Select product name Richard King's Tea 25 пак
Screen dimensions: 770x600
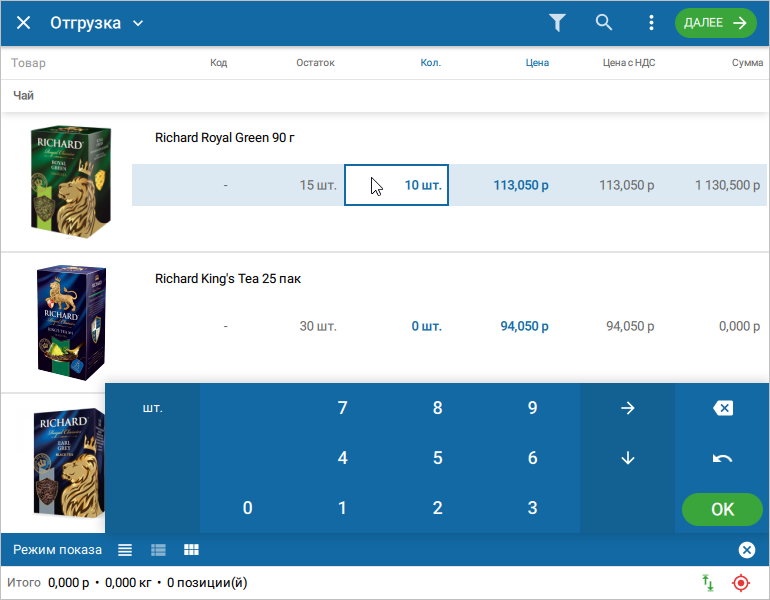[x=228, y=278]
